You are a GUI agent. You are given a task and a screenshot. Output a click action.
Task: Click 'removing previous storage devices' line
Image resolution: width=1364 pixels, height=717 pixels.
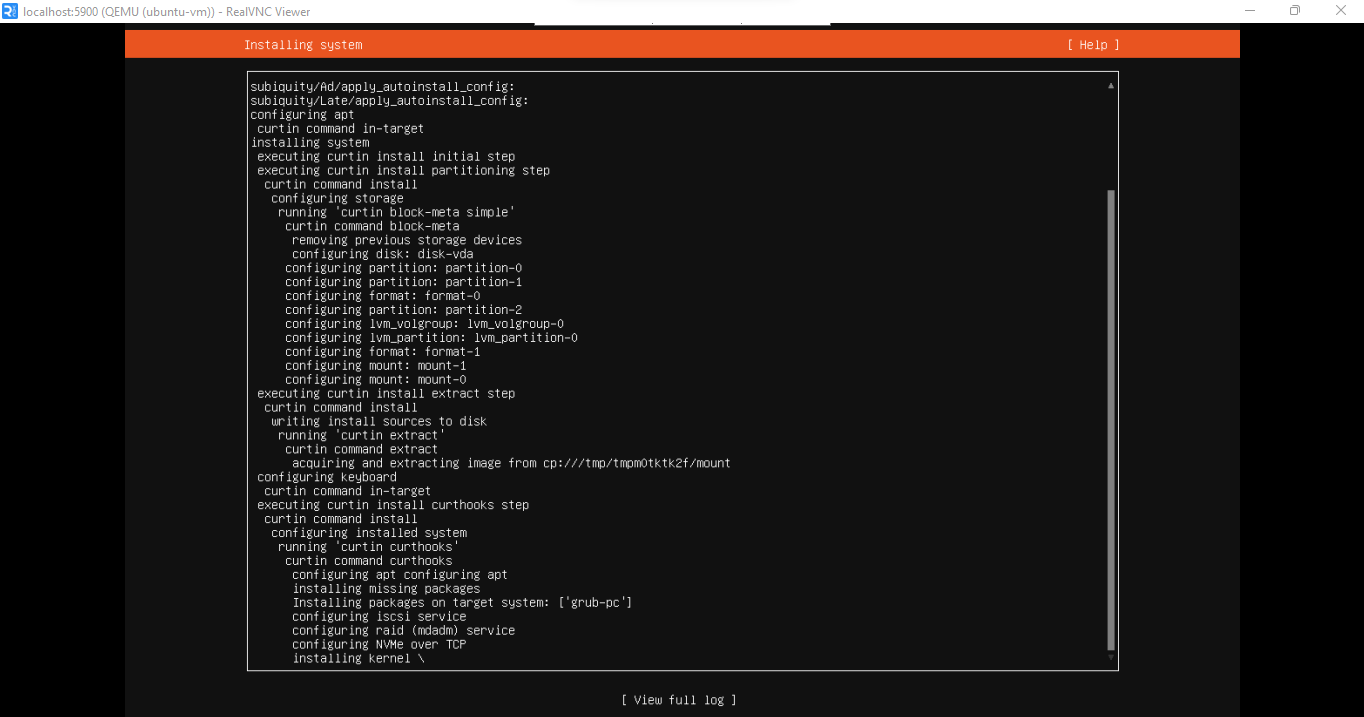point(407,241)
